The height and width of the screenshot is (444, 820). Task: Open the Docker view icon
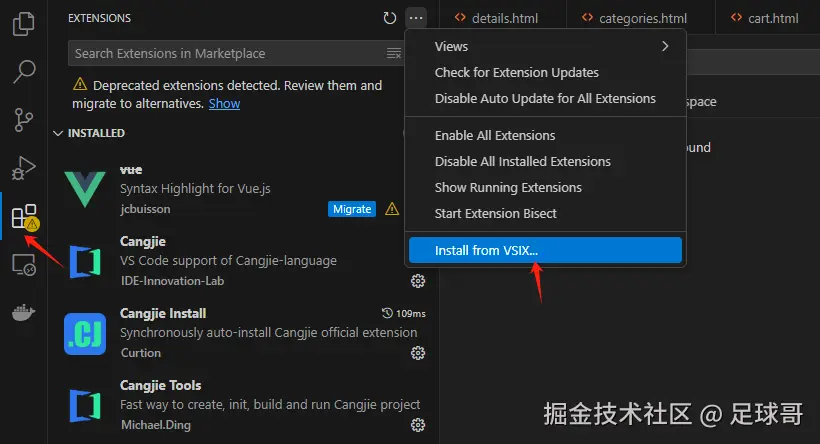click(24, 312)
